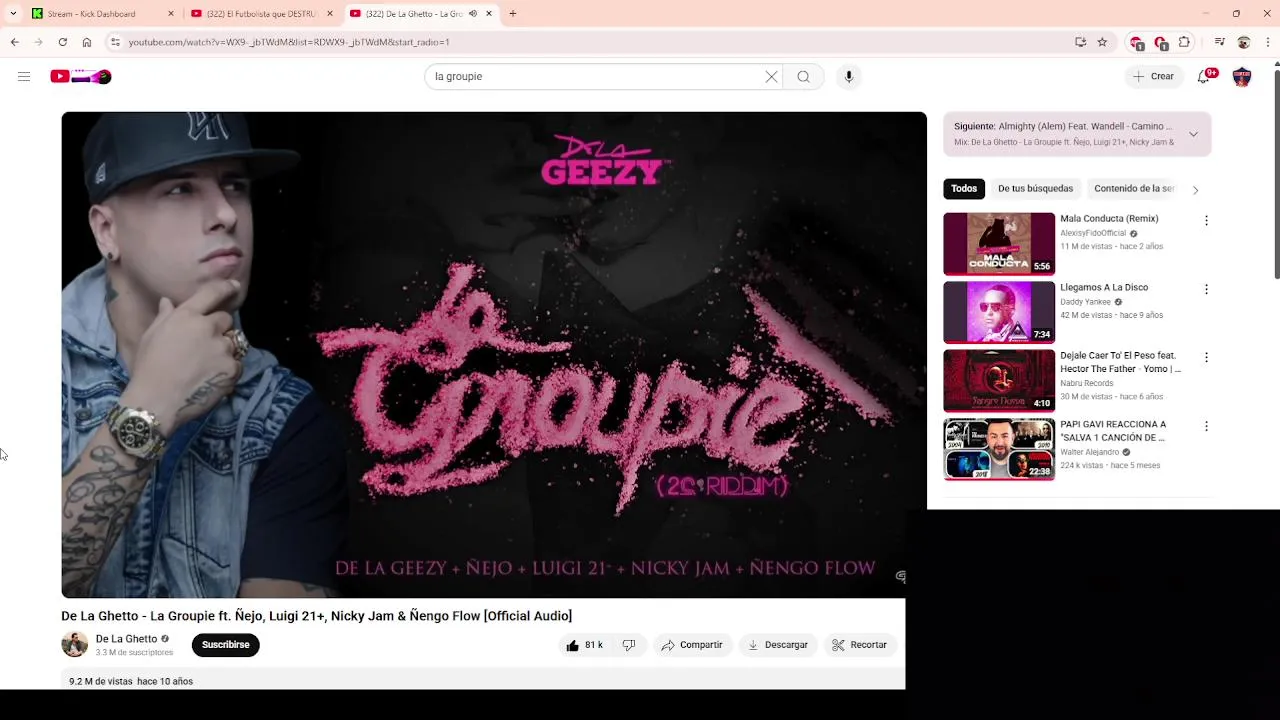Open AlexisyFidoOfficial channel name
The width and height of the screenshot is (1280, 720).
(x=1093, y=233)
